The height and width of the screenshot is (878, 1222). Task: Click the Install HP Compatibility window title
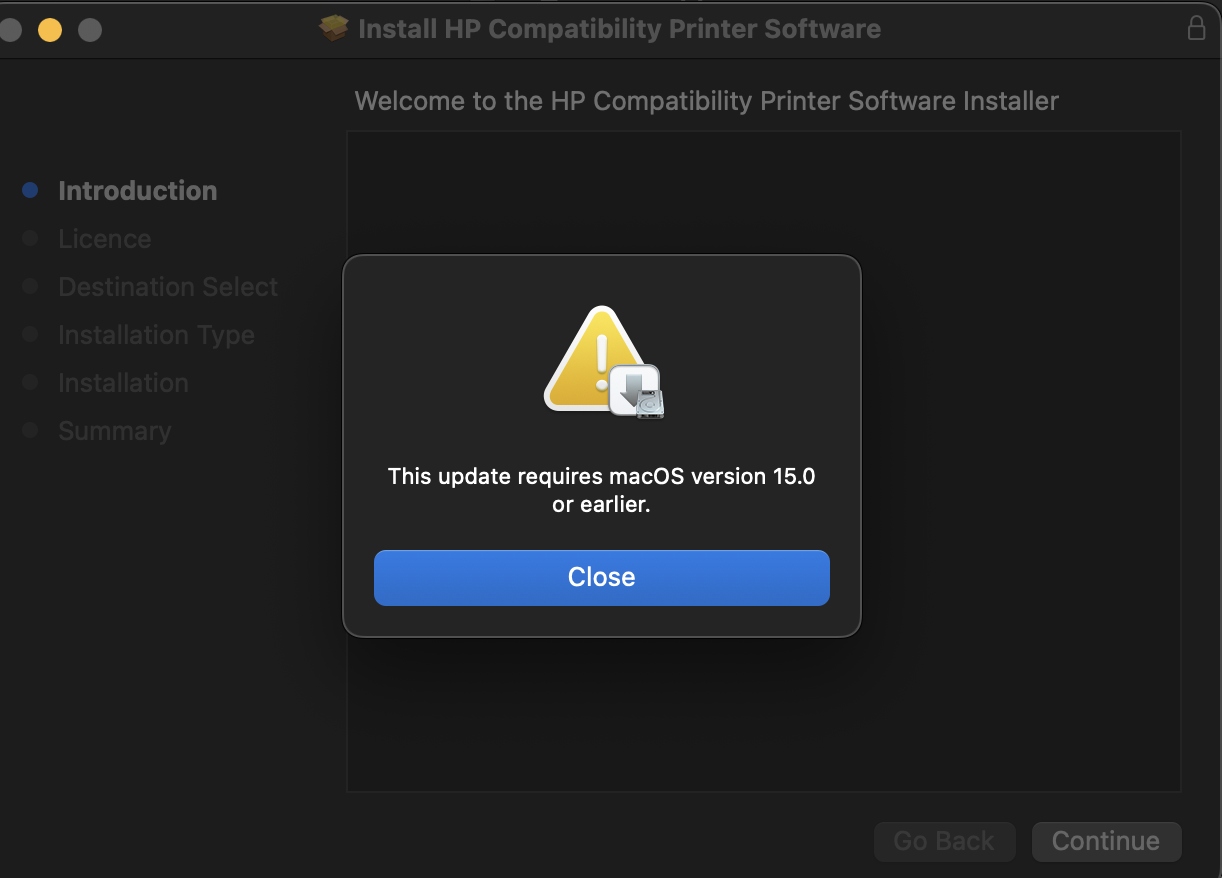pos(619,29)
